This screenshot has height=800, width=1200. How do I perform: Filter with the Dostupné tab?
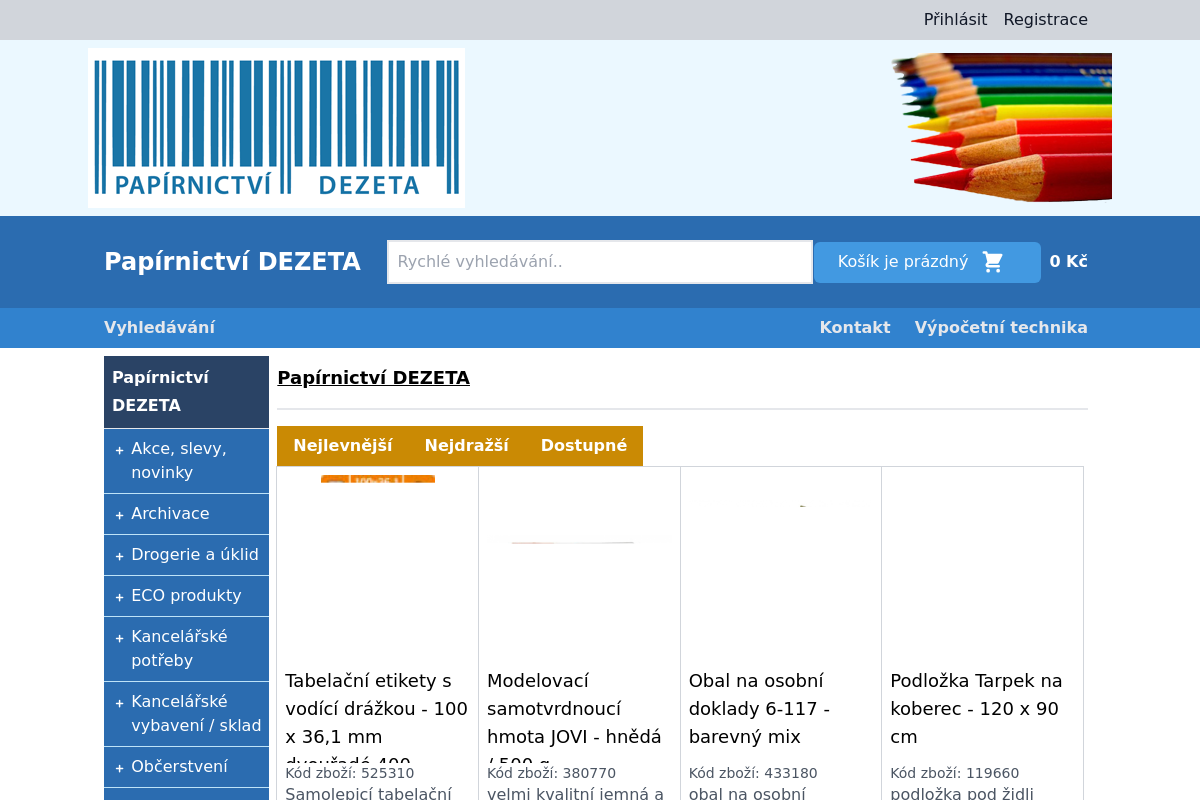[x=584, y=446]
